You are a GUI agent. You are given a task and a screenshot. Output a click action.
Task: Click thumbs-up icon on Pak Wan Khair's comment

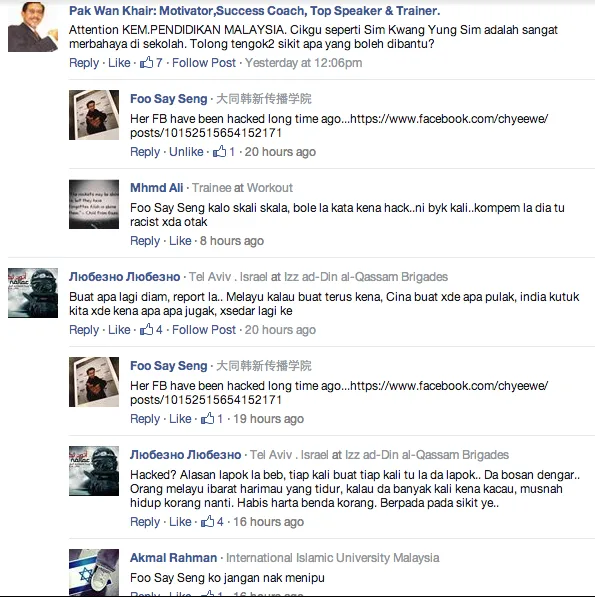coord(146,62)
